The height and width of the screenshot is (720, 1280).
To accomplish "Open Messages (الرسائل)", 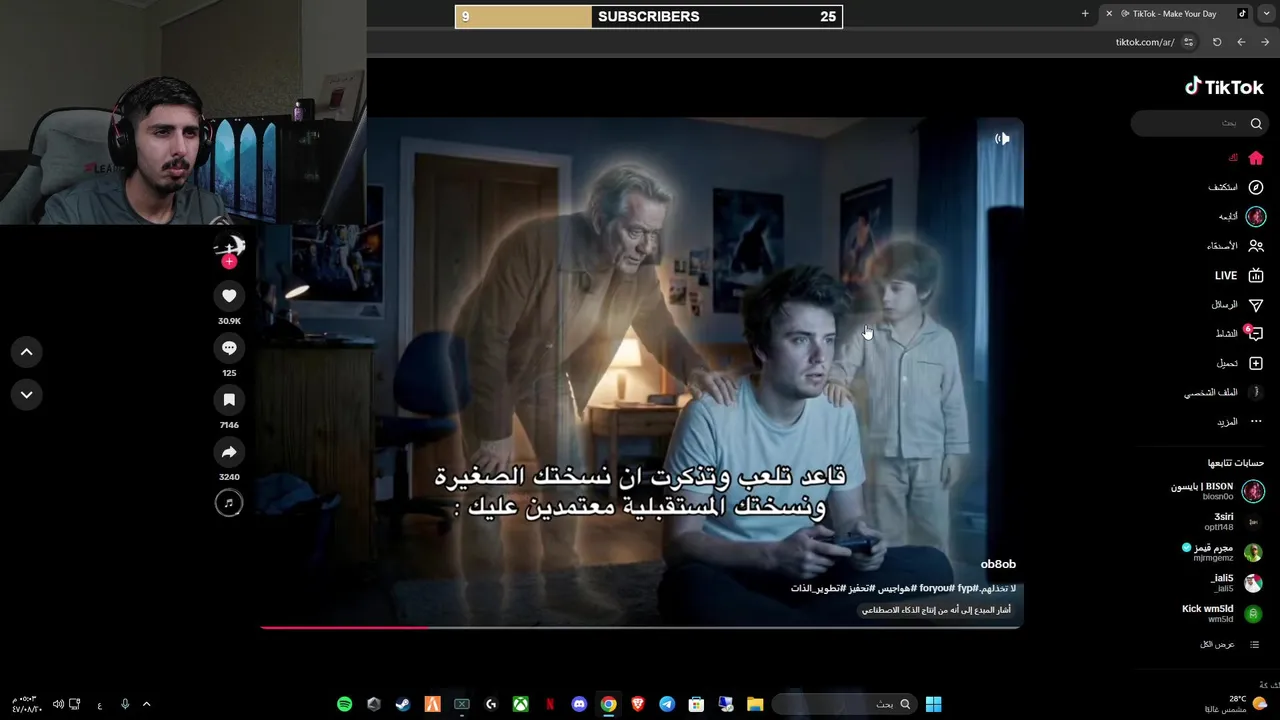I will [1237, 304].
